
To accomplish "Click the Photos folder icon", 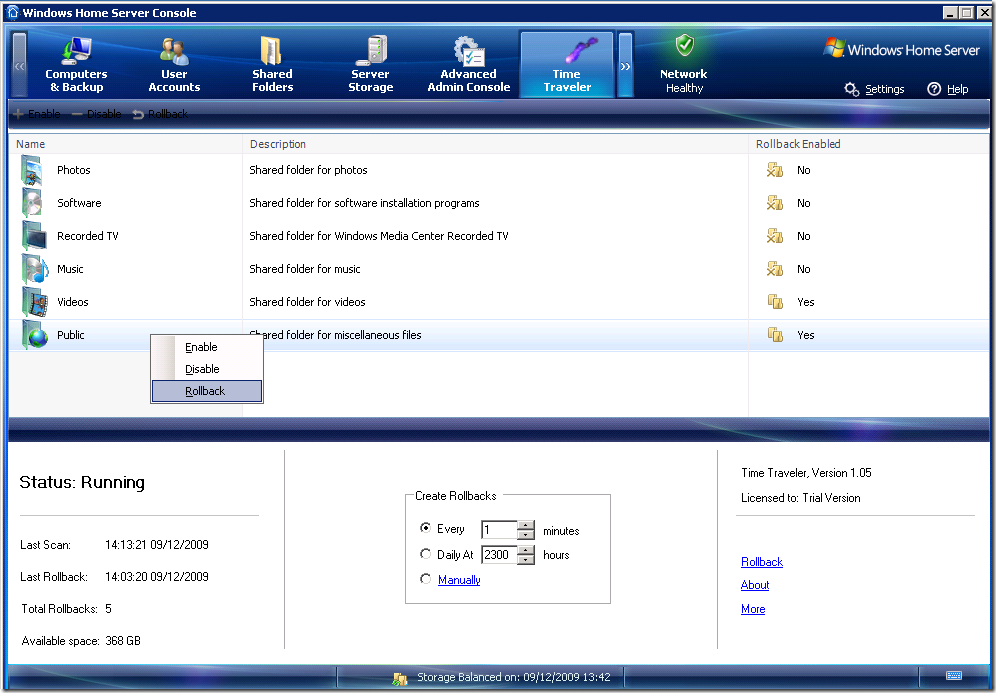I will click(32, 170).
